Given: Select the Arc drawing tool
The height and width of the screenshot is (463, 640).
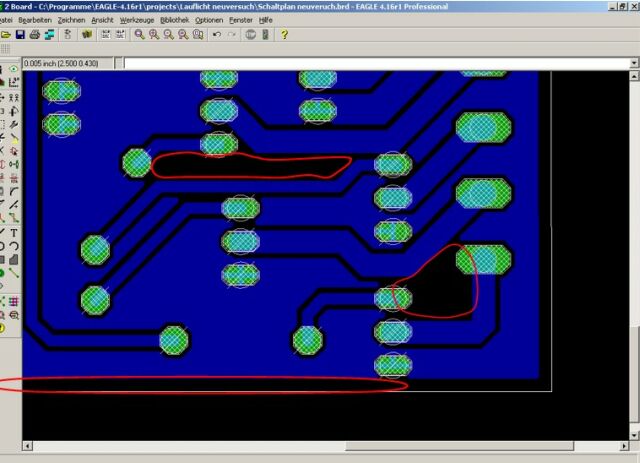Looking at the screenshot, I should pyautogui.click(x=14, y=246).
